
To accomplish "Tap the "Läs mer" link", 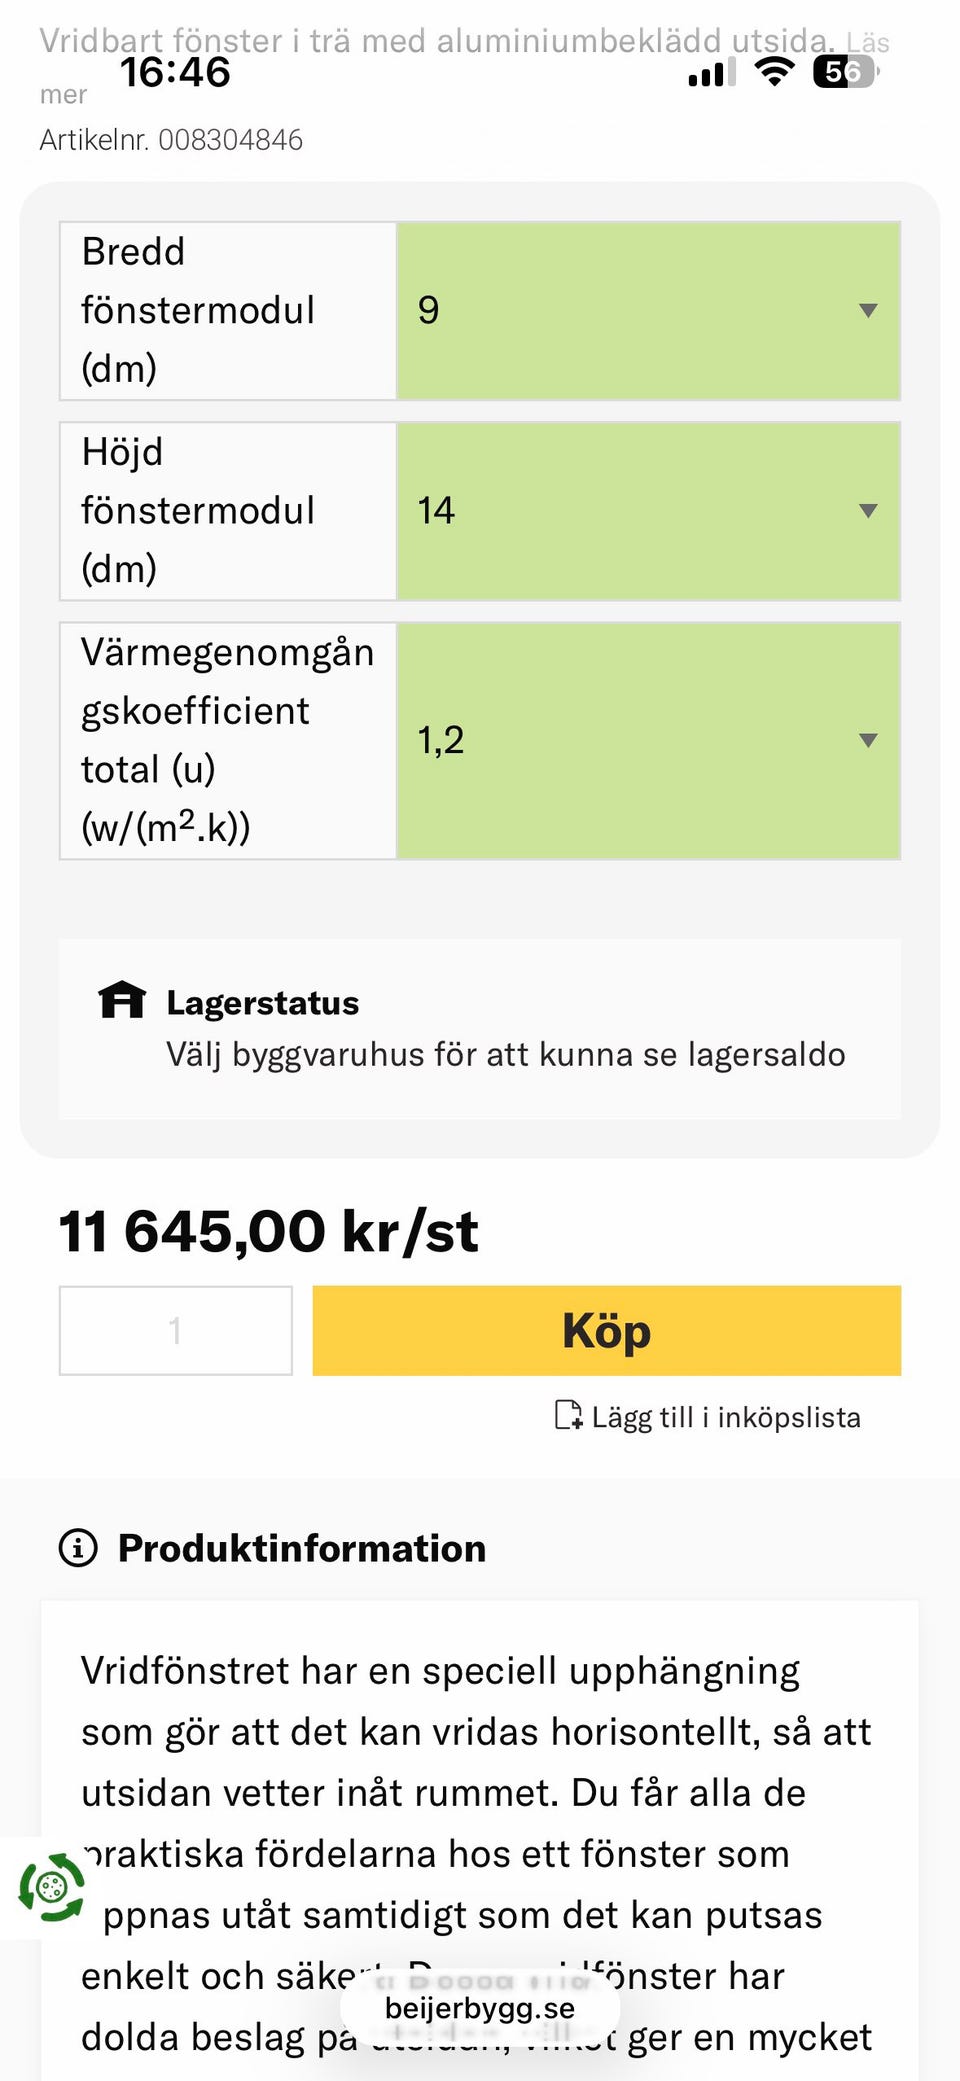I will click(866, 43).
